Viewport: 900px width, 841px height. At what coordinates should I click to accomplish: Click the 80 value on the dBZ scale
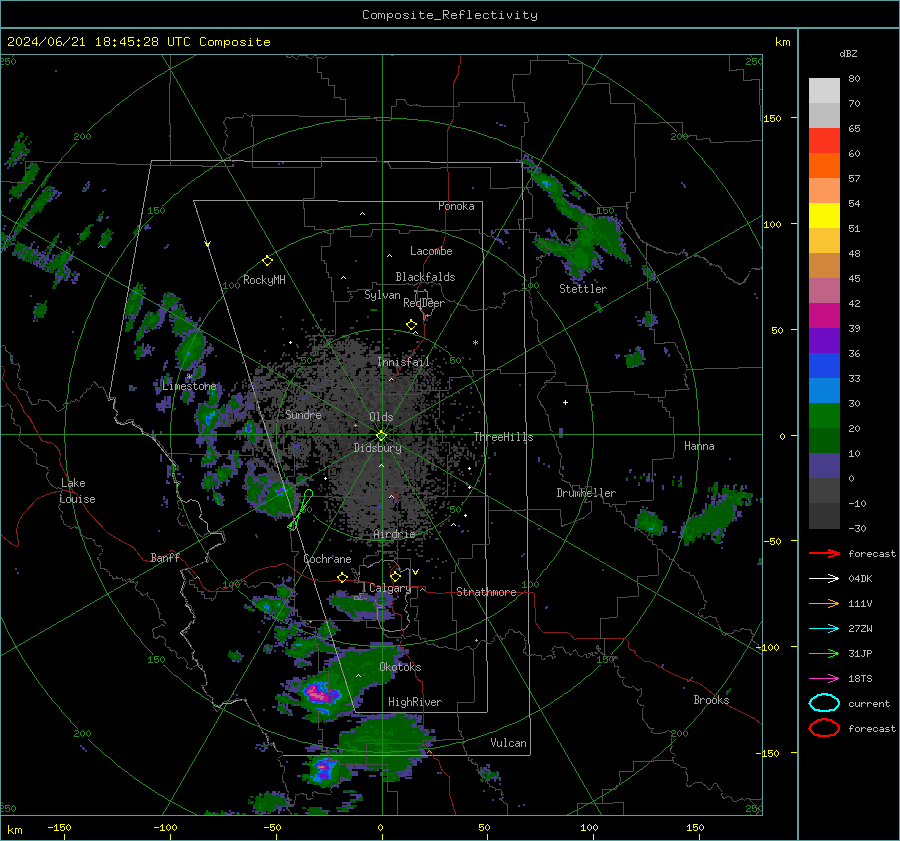pyautogui.click(x=854, y=79)
